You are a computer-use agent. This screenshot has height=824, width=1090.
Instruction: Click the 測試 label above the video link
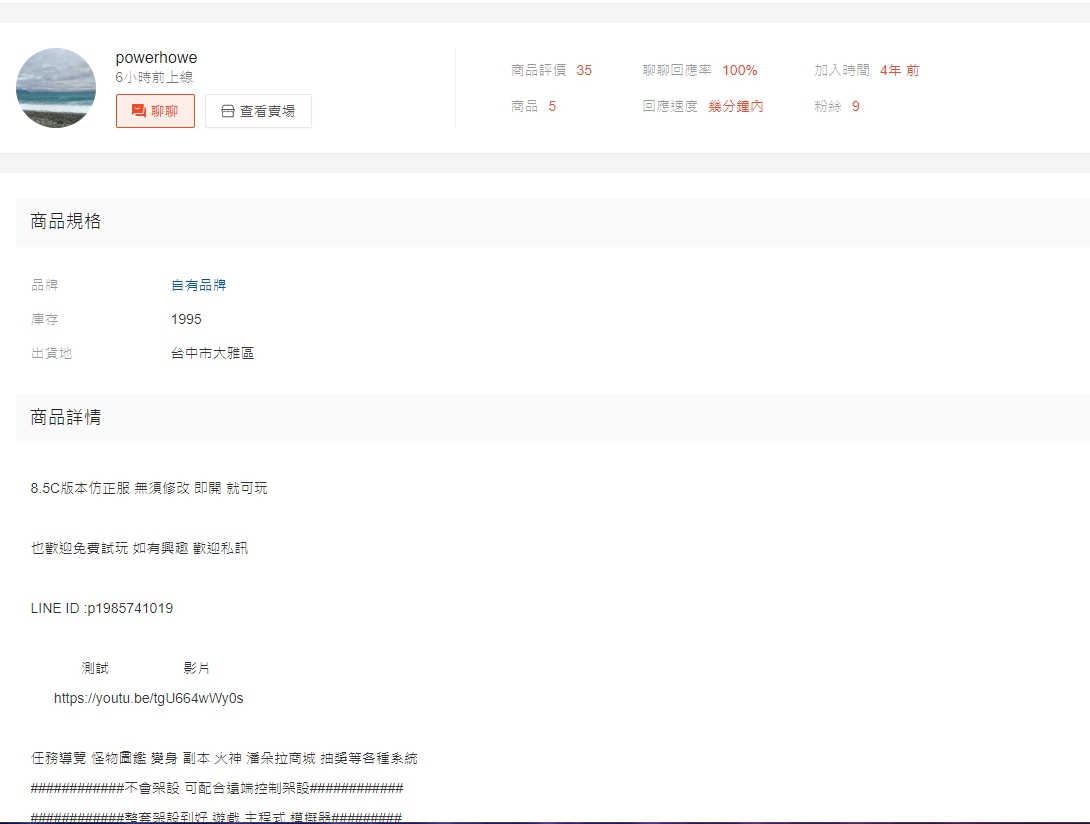[x=95, y=668]
